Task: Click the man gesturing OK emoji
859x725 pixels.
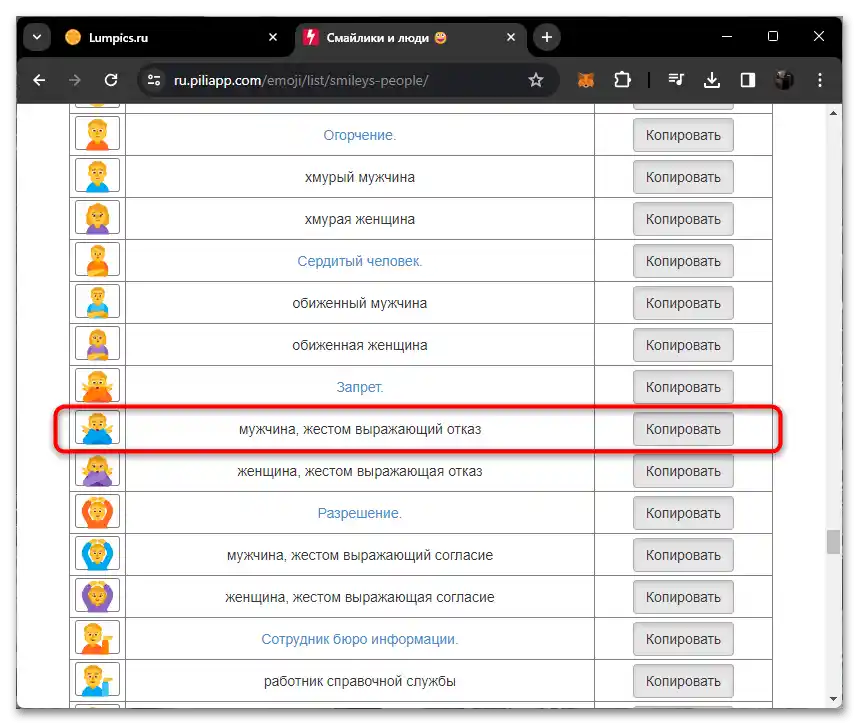Action: pos(98,555)
